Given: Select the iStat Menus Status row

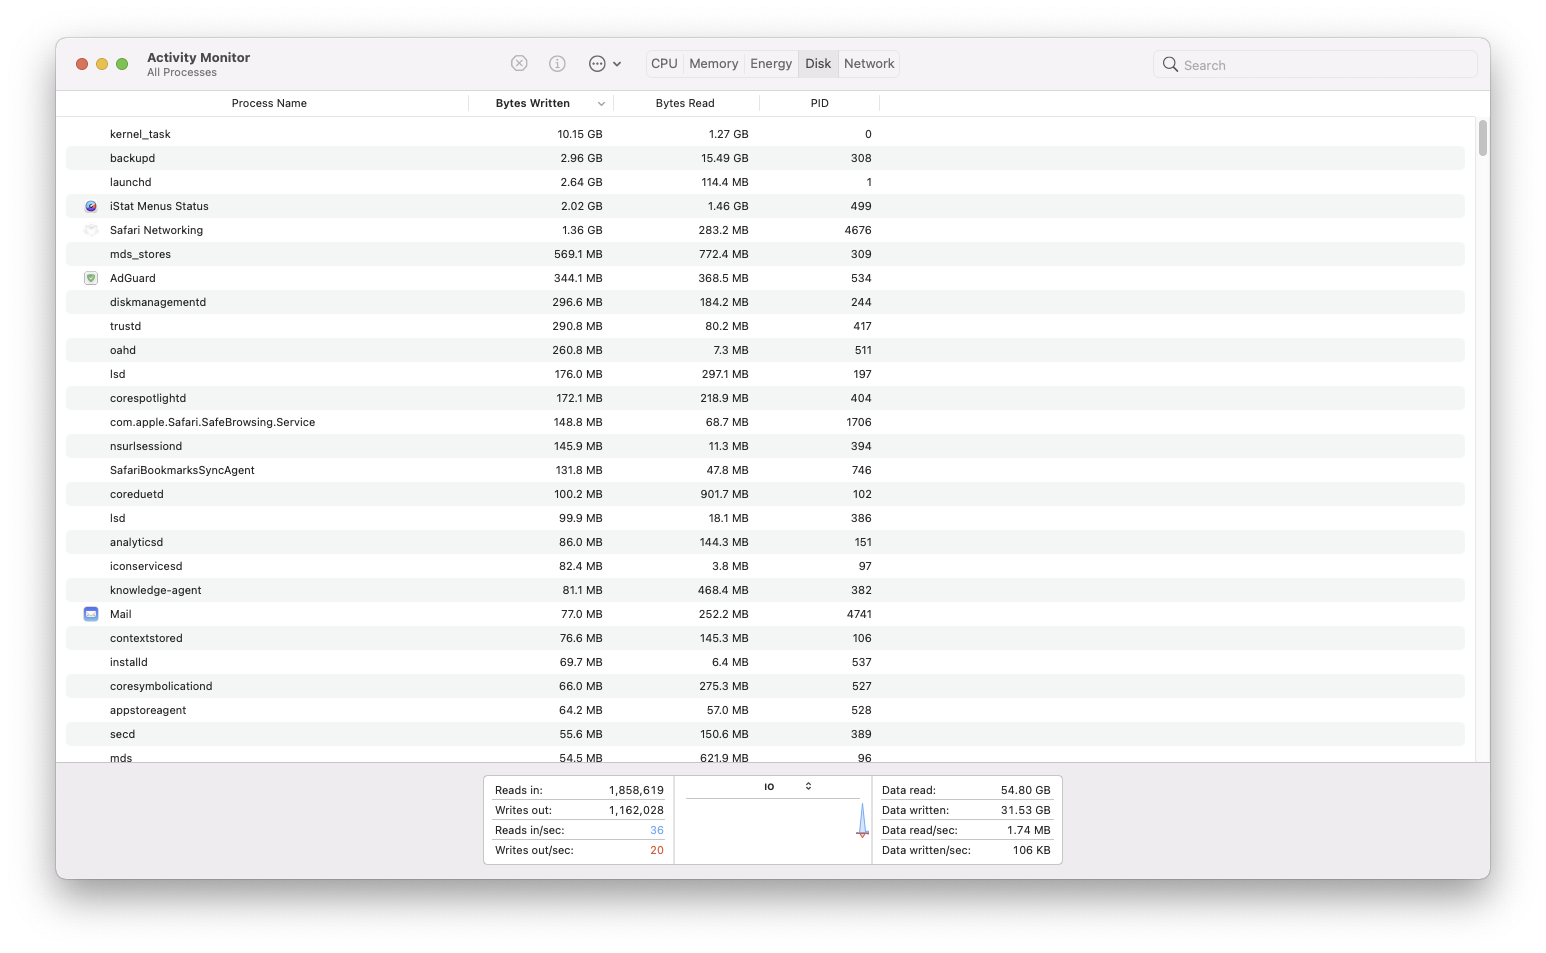Looking at the screenshot, I should coord(765,206).
